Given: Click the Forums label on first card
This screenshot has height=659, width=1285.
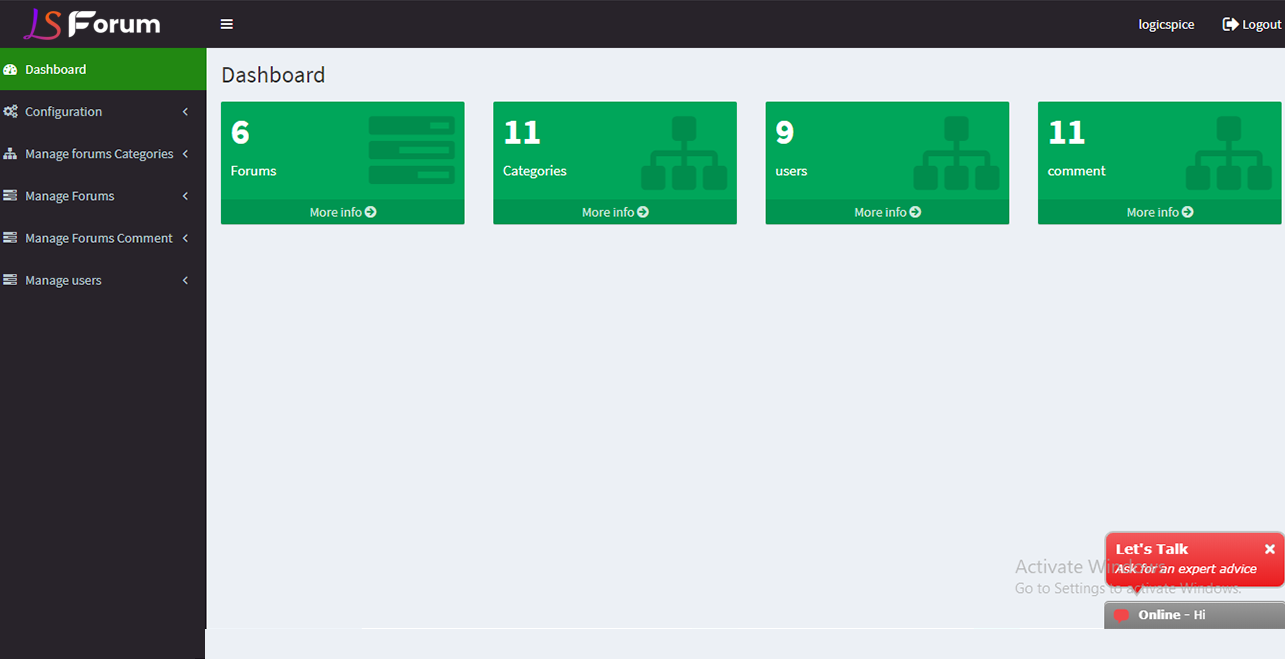Looking at the screenshot, I should pyautogui.click(x=254, y=171).
